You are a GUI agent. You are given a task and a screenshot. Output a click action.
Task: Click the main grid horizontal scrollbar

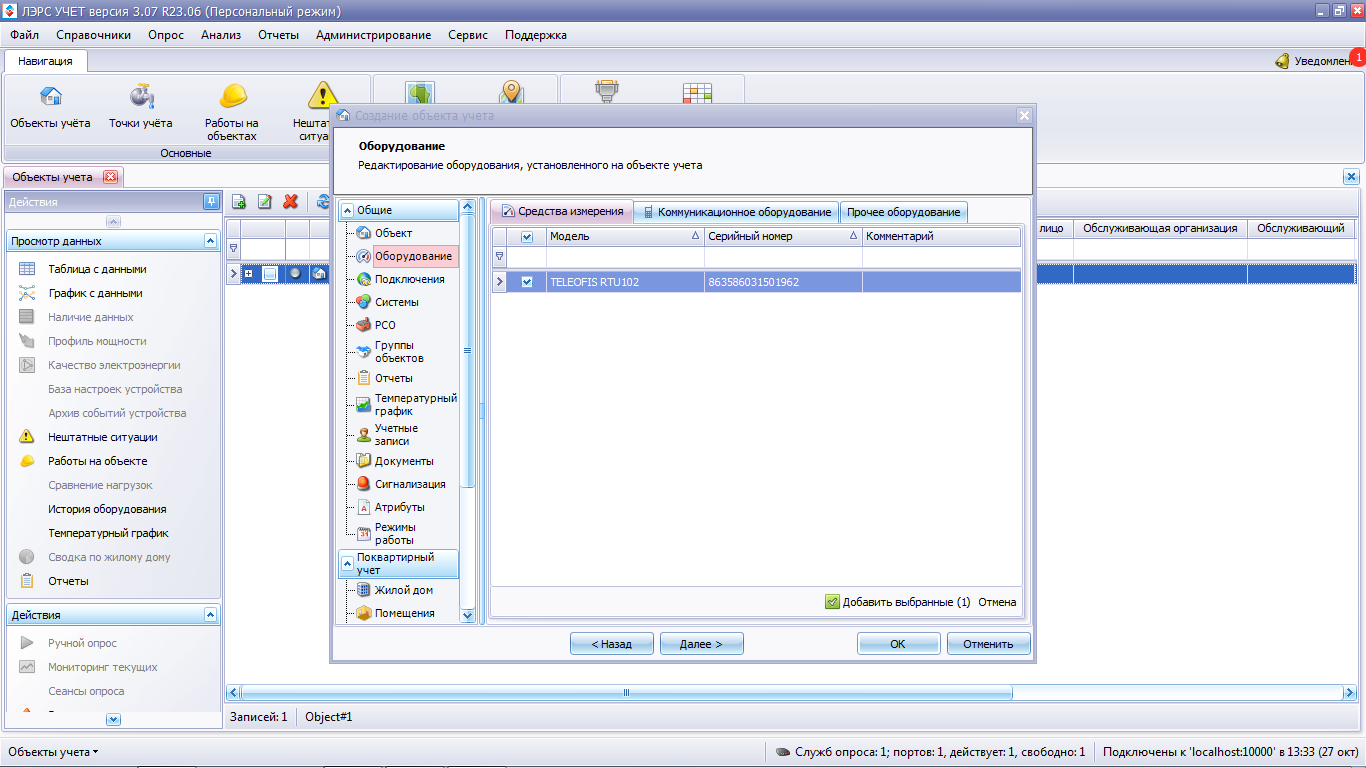coord(626,692)
